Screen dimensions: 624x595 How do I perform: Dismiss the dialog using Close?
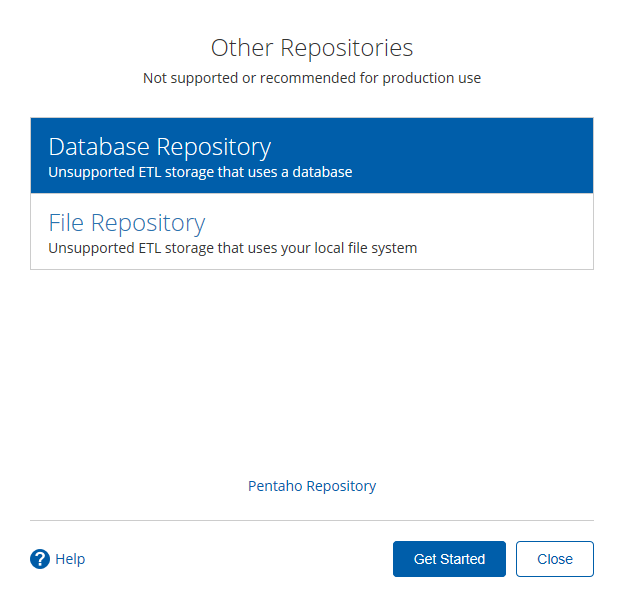click(554, 559)
